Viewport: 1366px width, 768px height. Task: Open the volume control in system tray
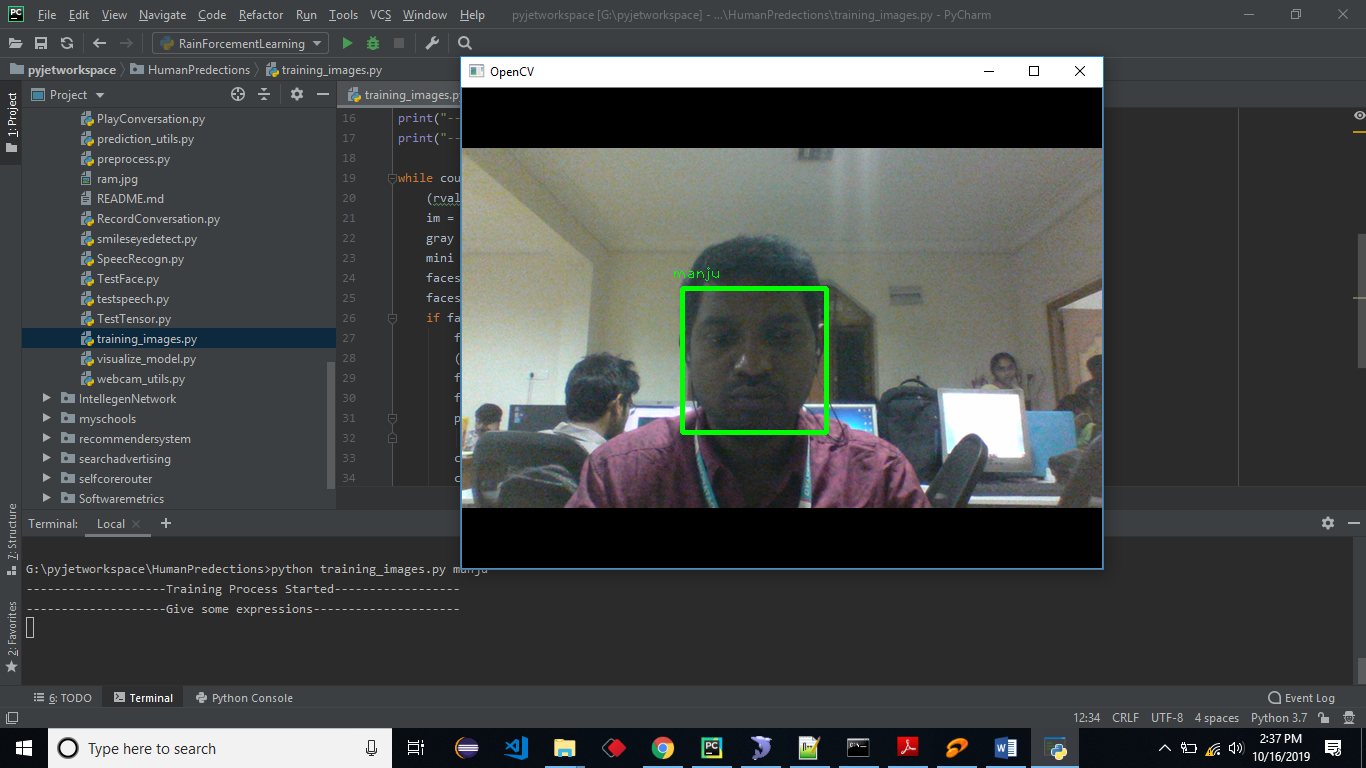[1237, 748]
